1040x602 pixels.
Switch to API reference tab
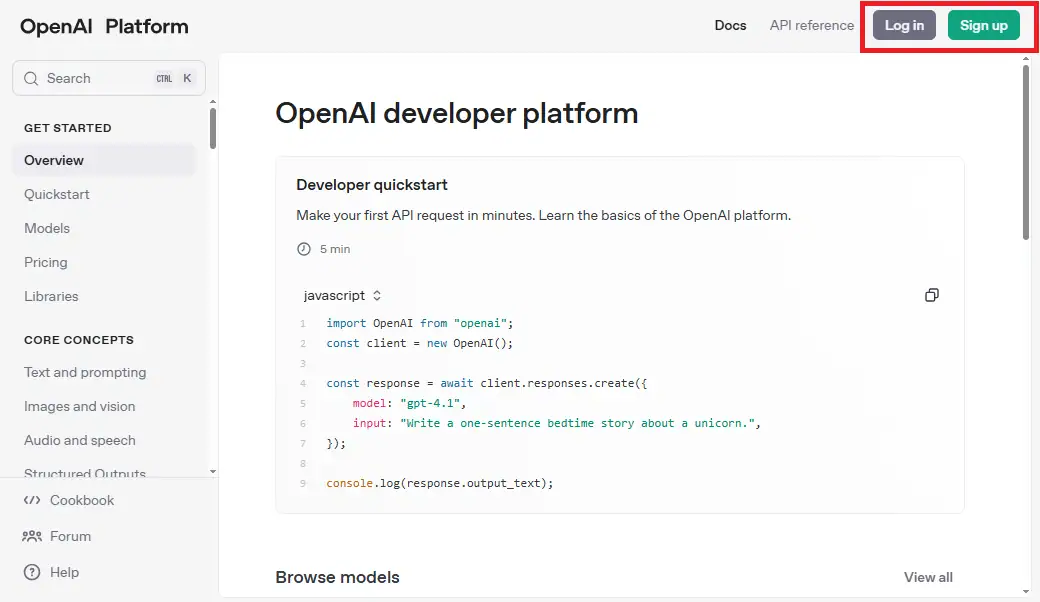tap(811, 25)
